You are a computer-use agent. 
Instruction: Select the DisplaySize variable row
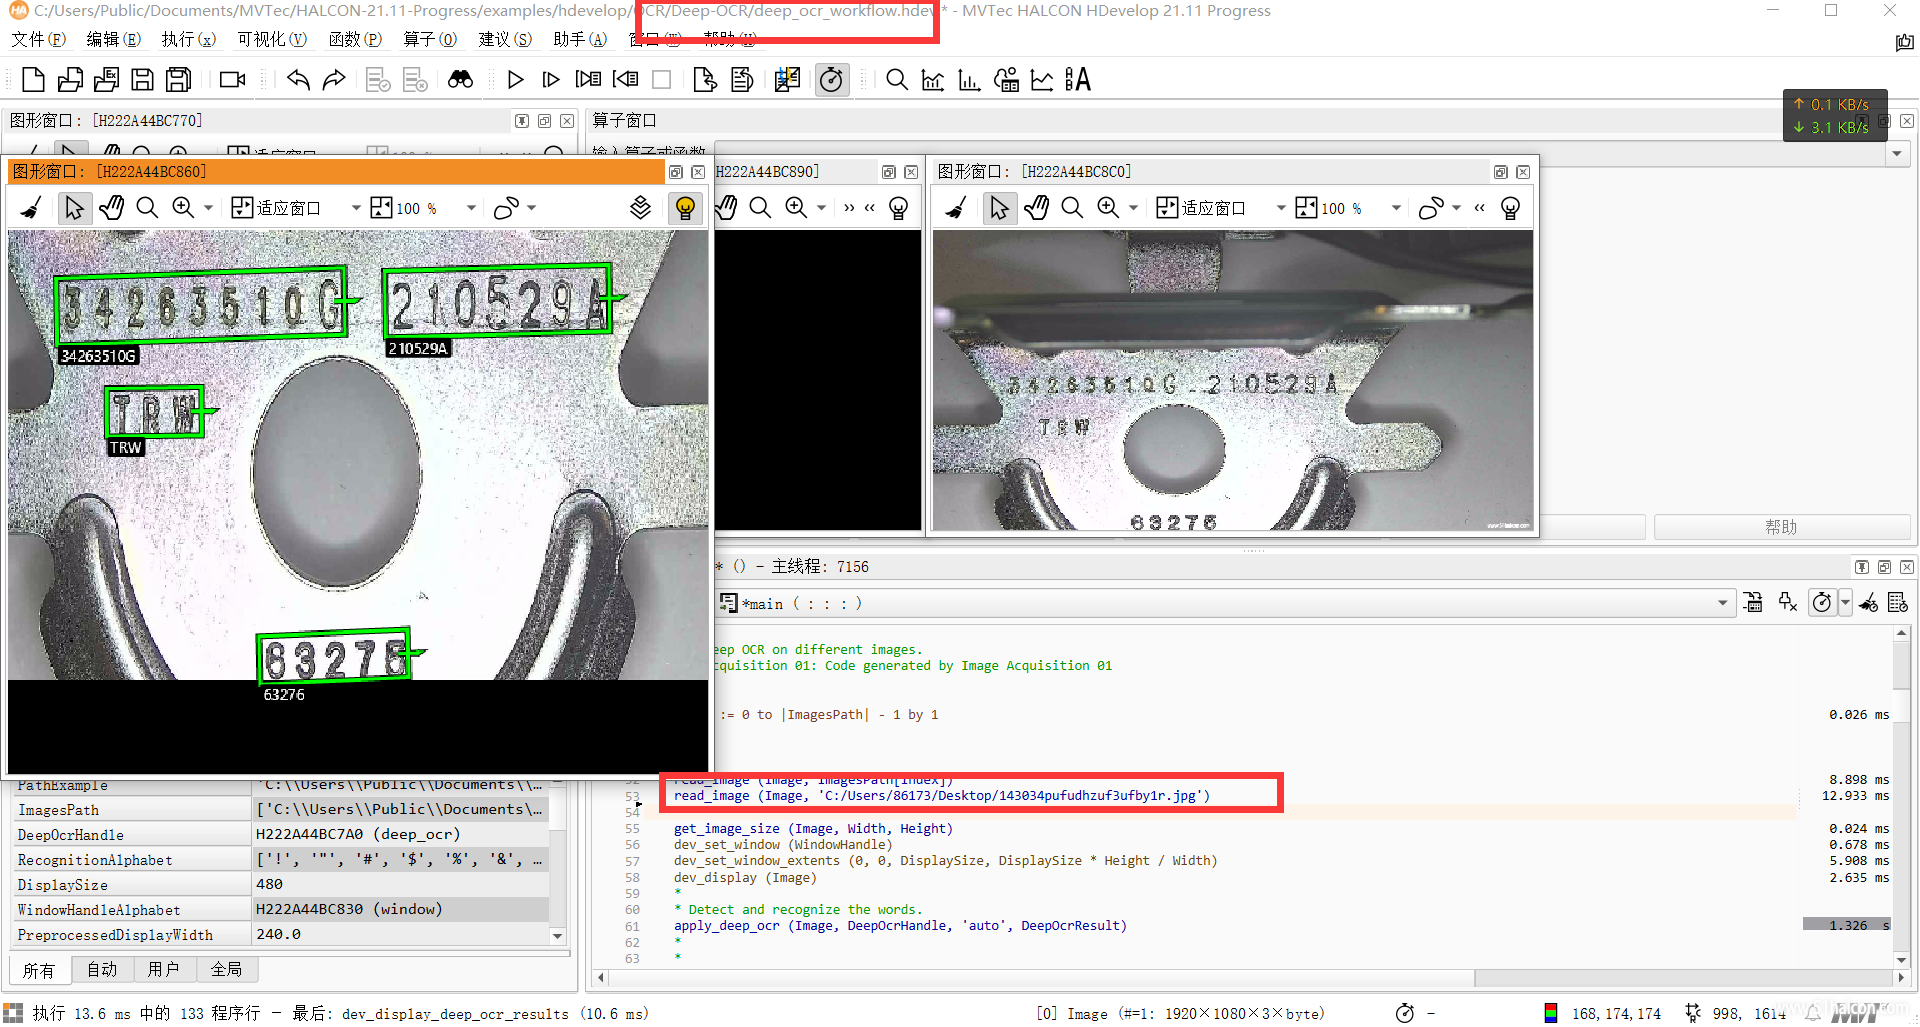click(280, 884)
